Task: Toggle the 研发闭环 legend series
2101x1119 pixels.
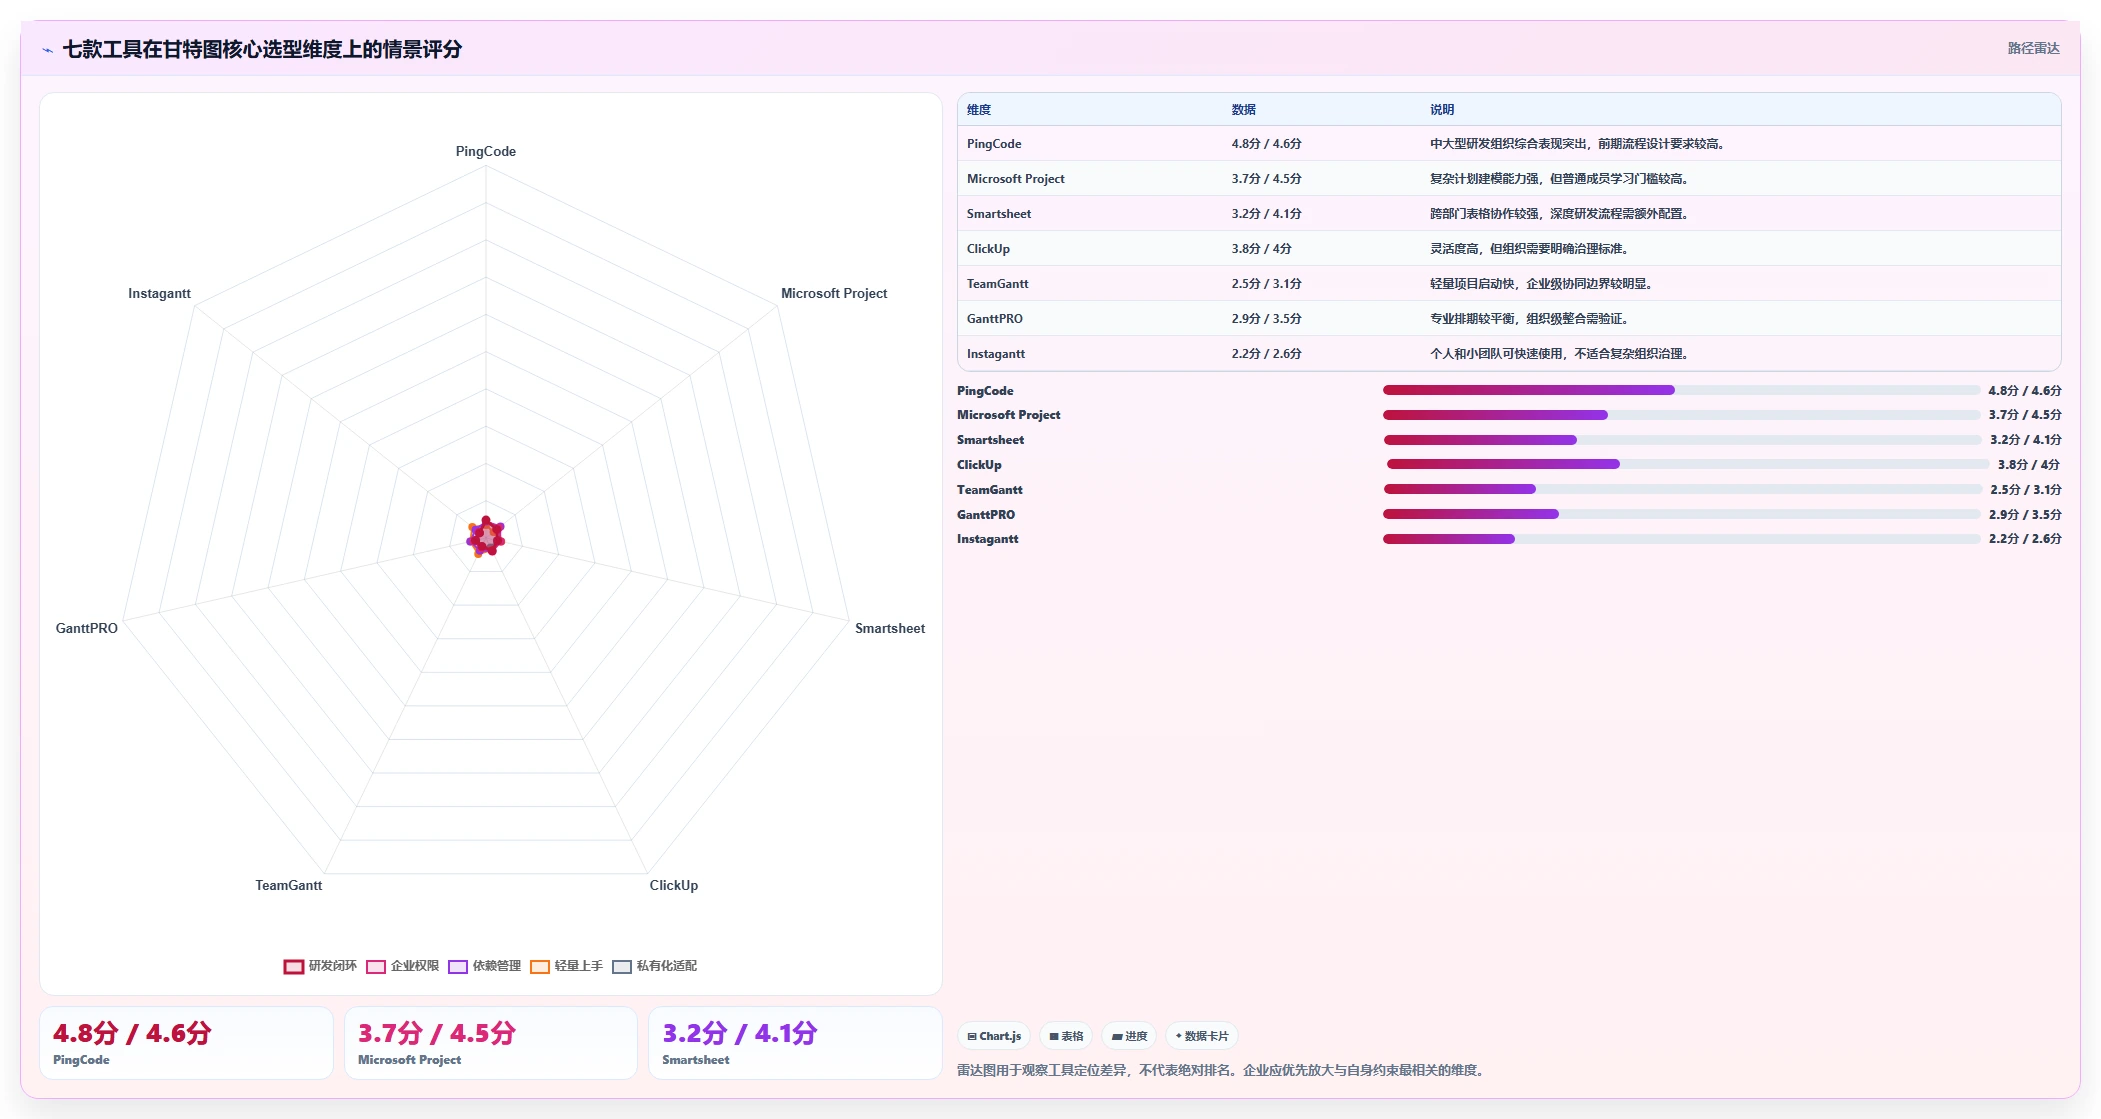Action: coord(320,966)
